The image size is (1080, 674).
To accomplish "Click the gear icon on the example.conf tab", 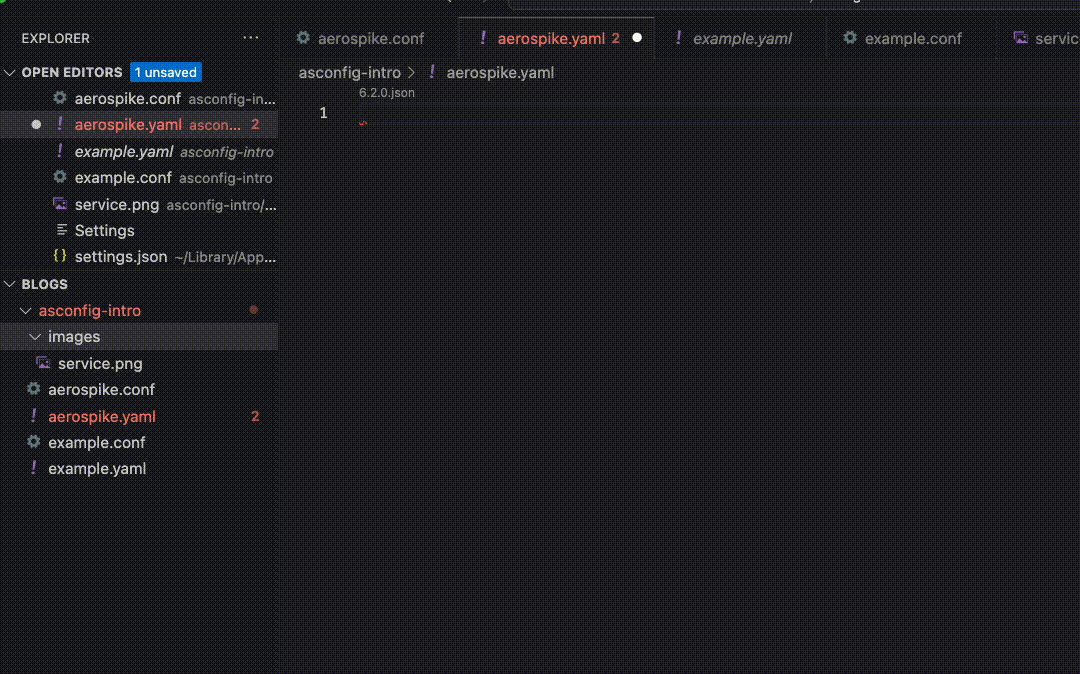I will pyautogui.click(x=851, y=38).
